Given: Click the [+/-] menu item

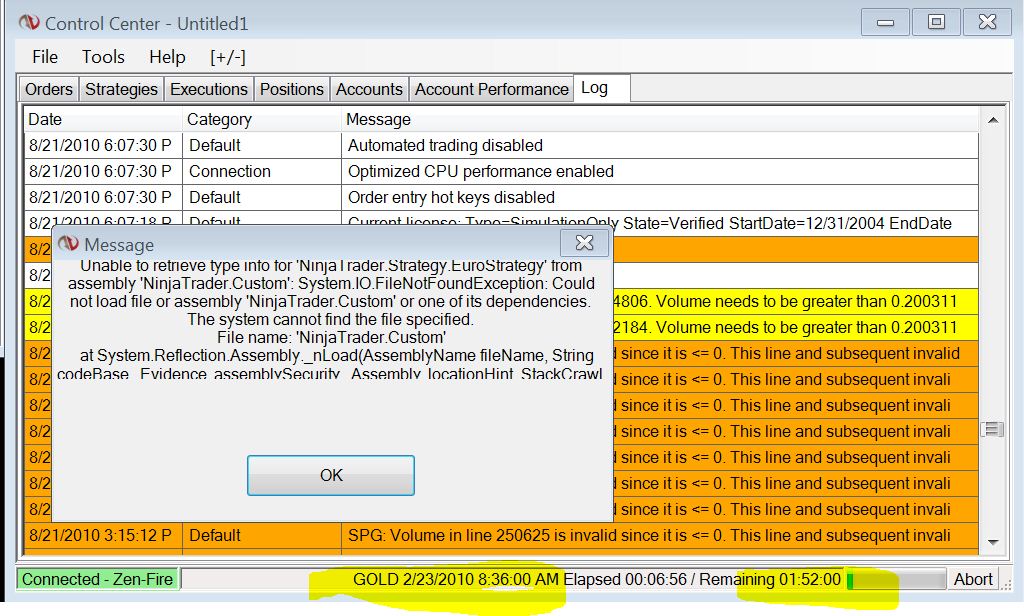Looking at the screenshot, I should point(228,57).
